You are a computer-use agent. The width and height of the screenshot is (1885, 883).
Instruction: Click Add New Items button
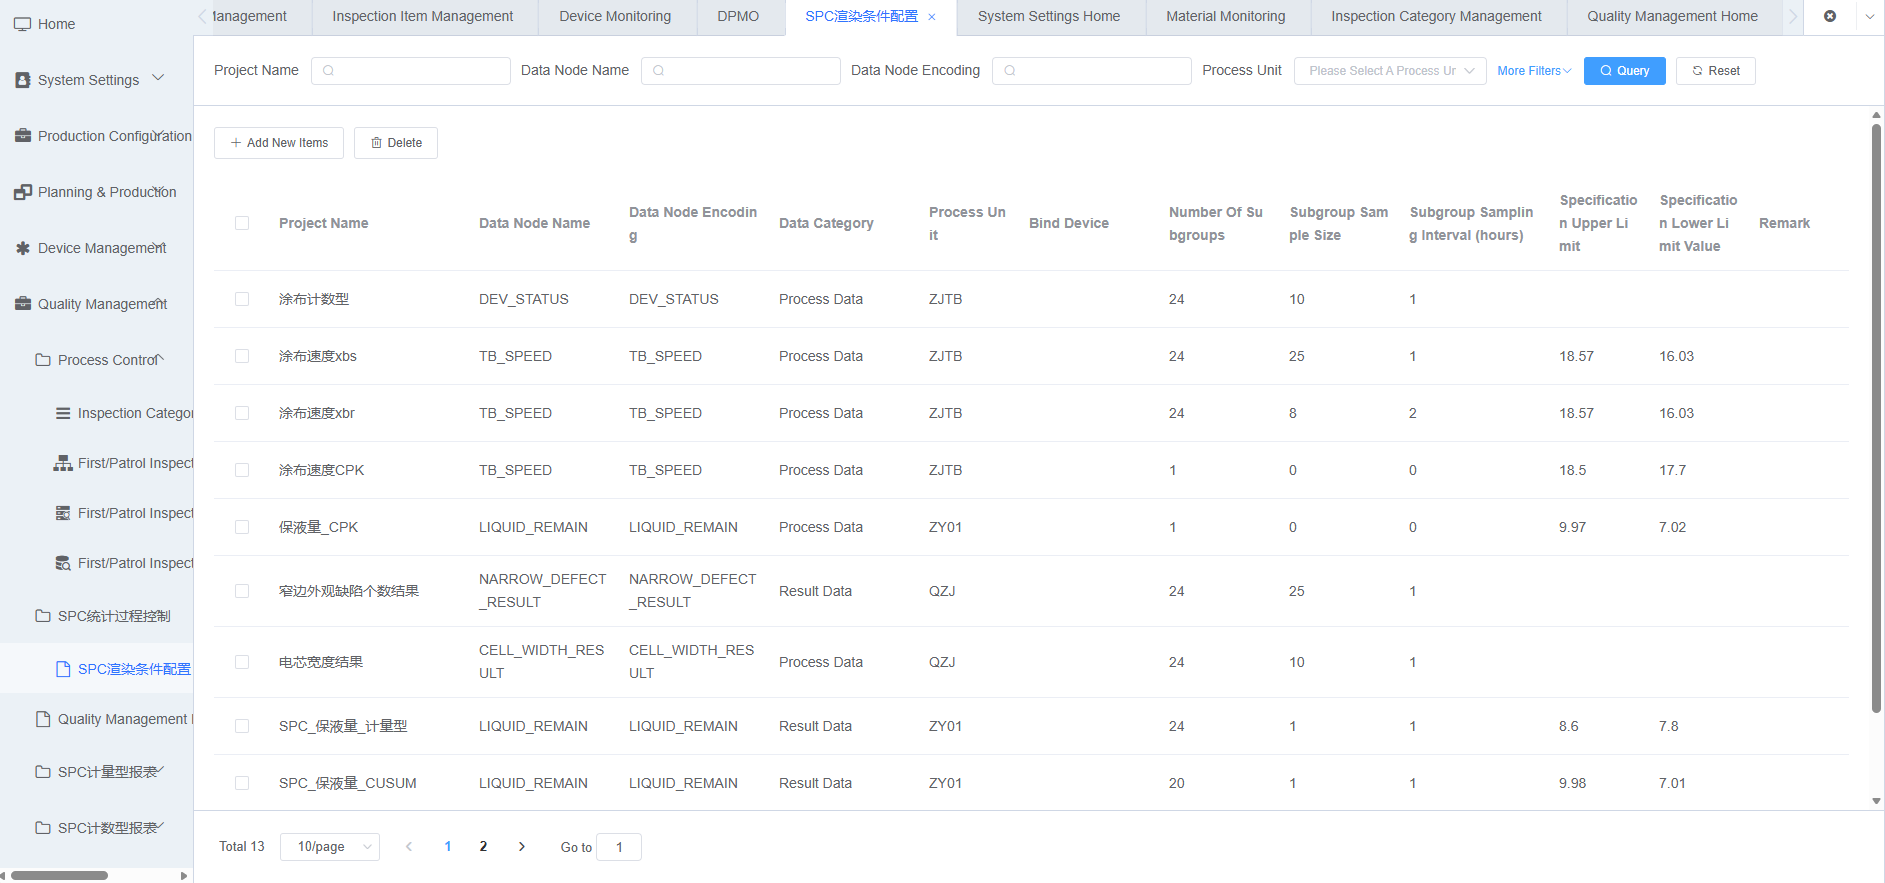279,143
